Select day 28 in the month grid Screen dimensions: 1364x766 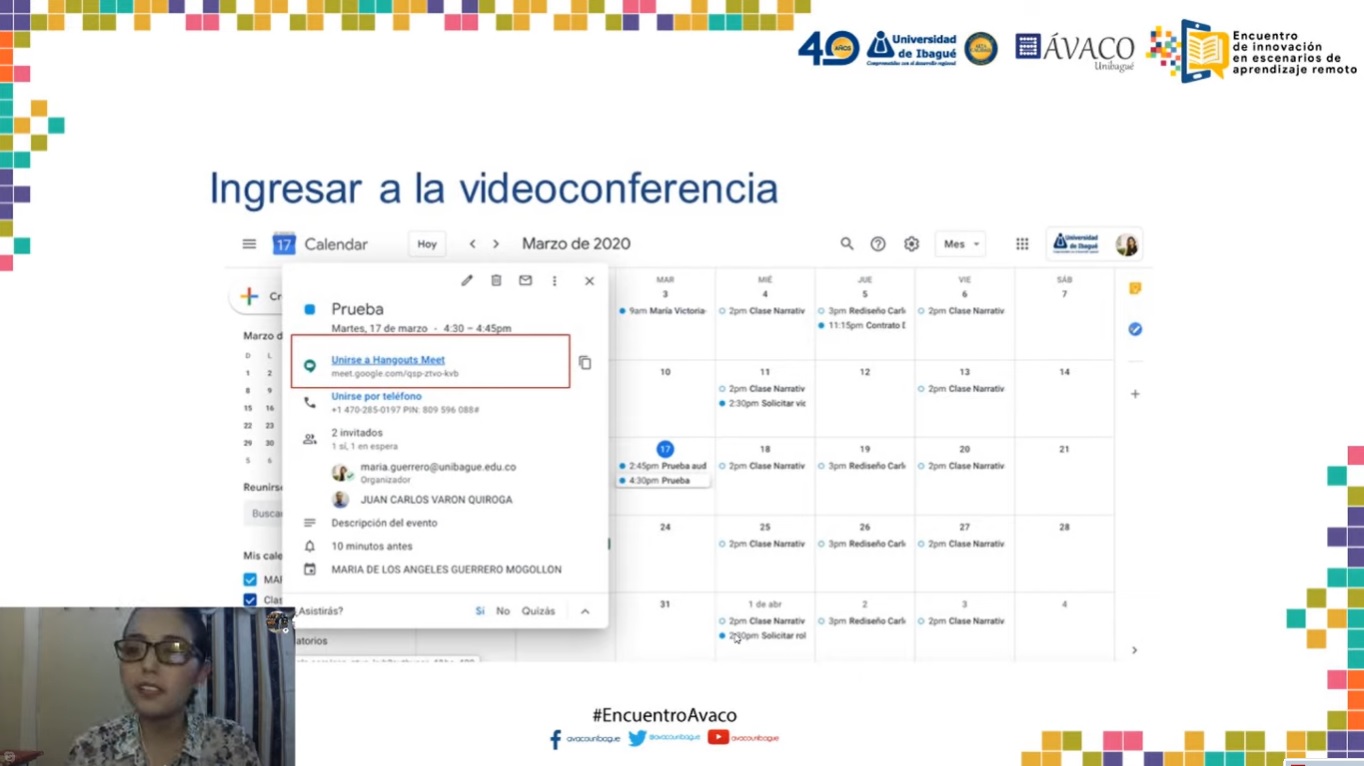coord(1064,527)
